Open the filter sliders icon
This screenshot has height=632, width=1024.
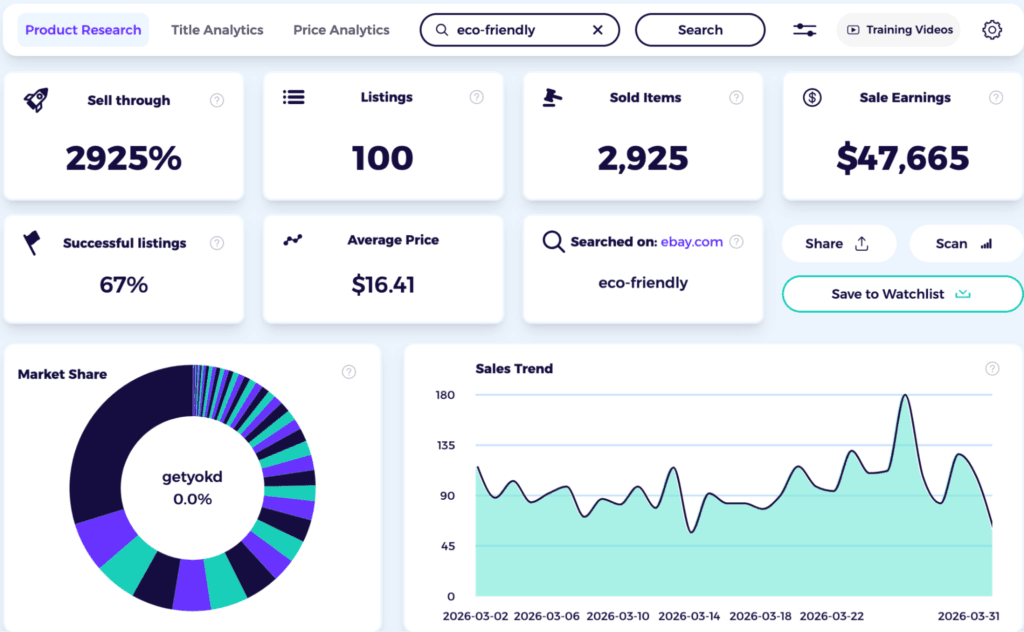[x=804, y=29]
